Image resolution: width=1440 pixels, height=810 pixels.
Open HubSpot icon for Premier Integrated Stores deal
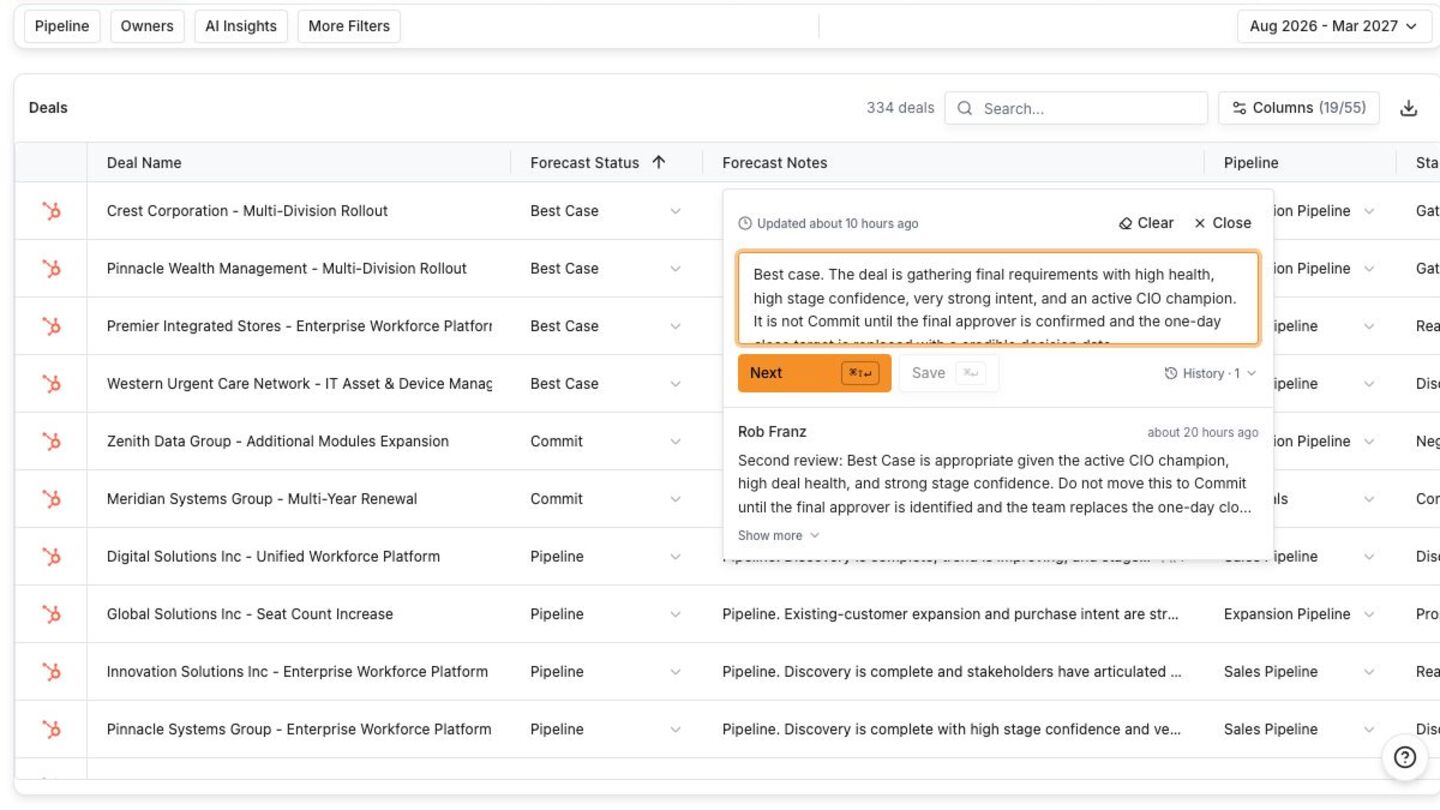point(51,326)
